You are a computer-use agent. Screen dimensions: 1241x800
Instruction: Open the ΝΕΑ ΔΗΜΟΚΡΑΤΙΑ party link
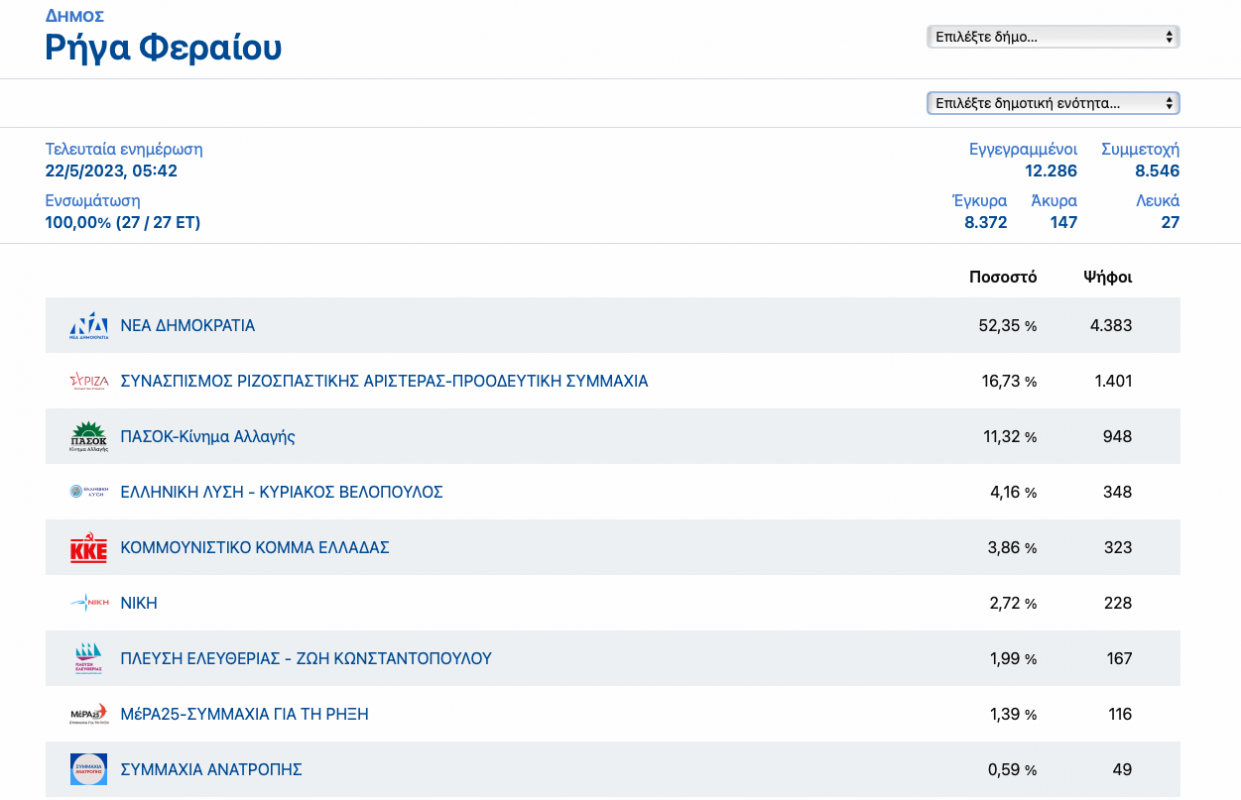pyautogui.click(x=188, y=326)
